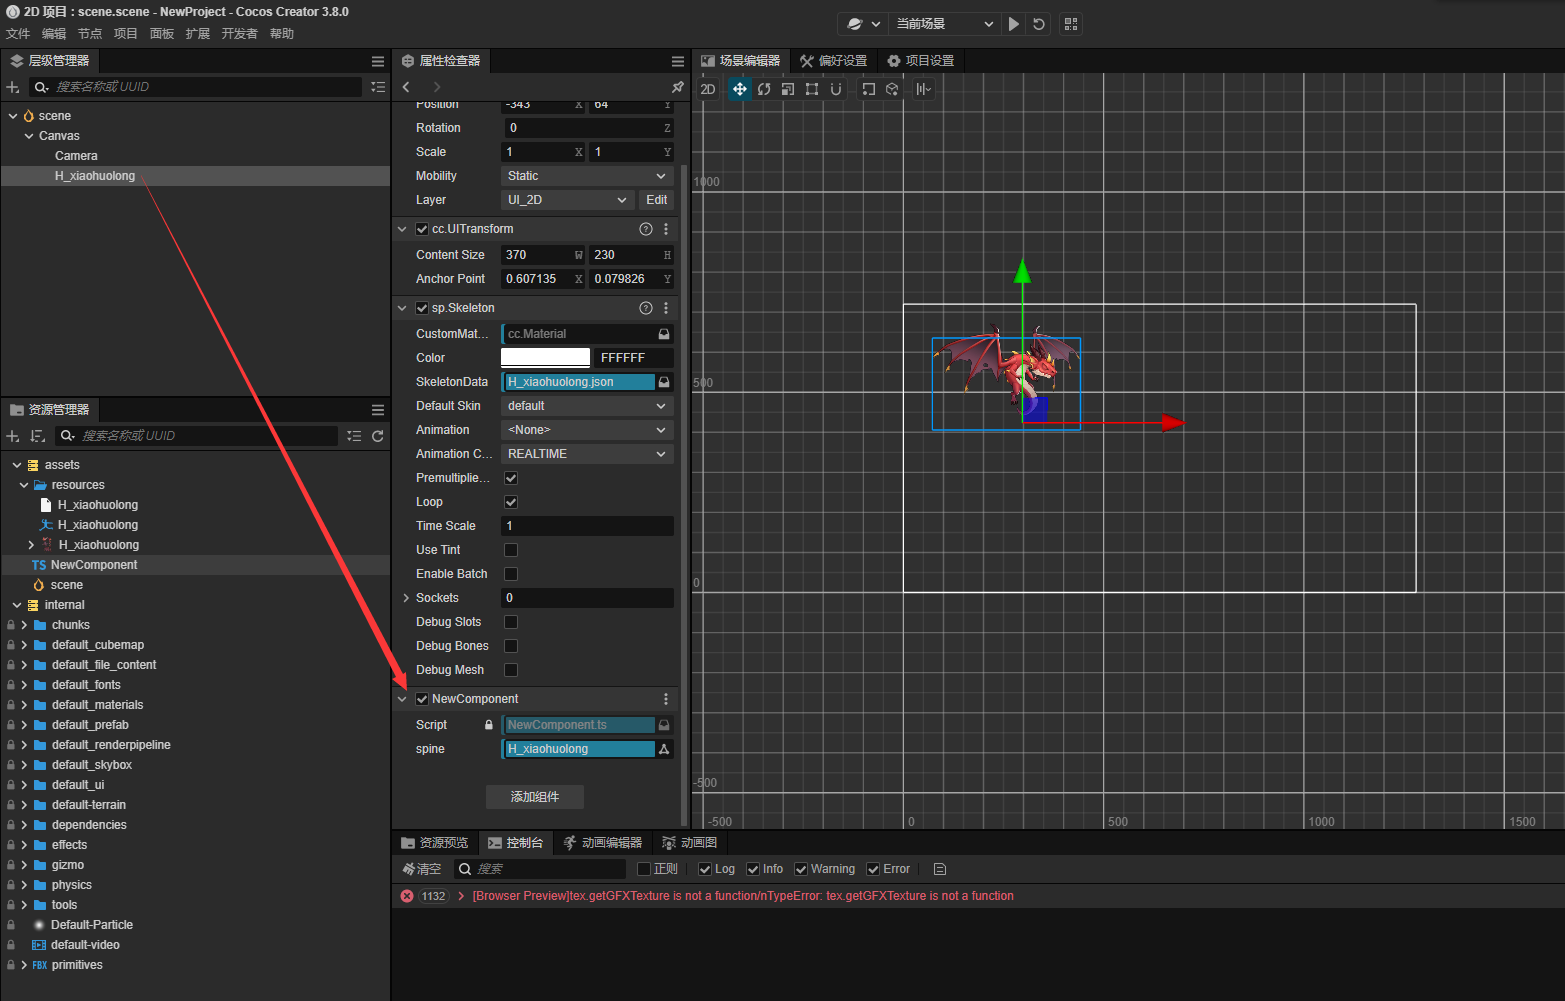
Task: Check the Debug Mesh checkbox
Action: tap(511, 670)
